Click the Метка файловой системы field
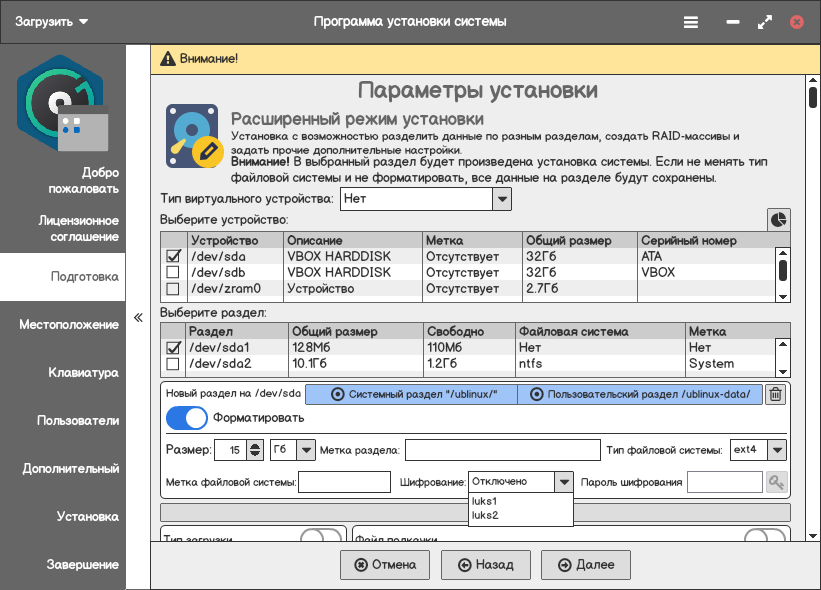Viewport: 821px width, 590px height. click(x=345, y=482)
